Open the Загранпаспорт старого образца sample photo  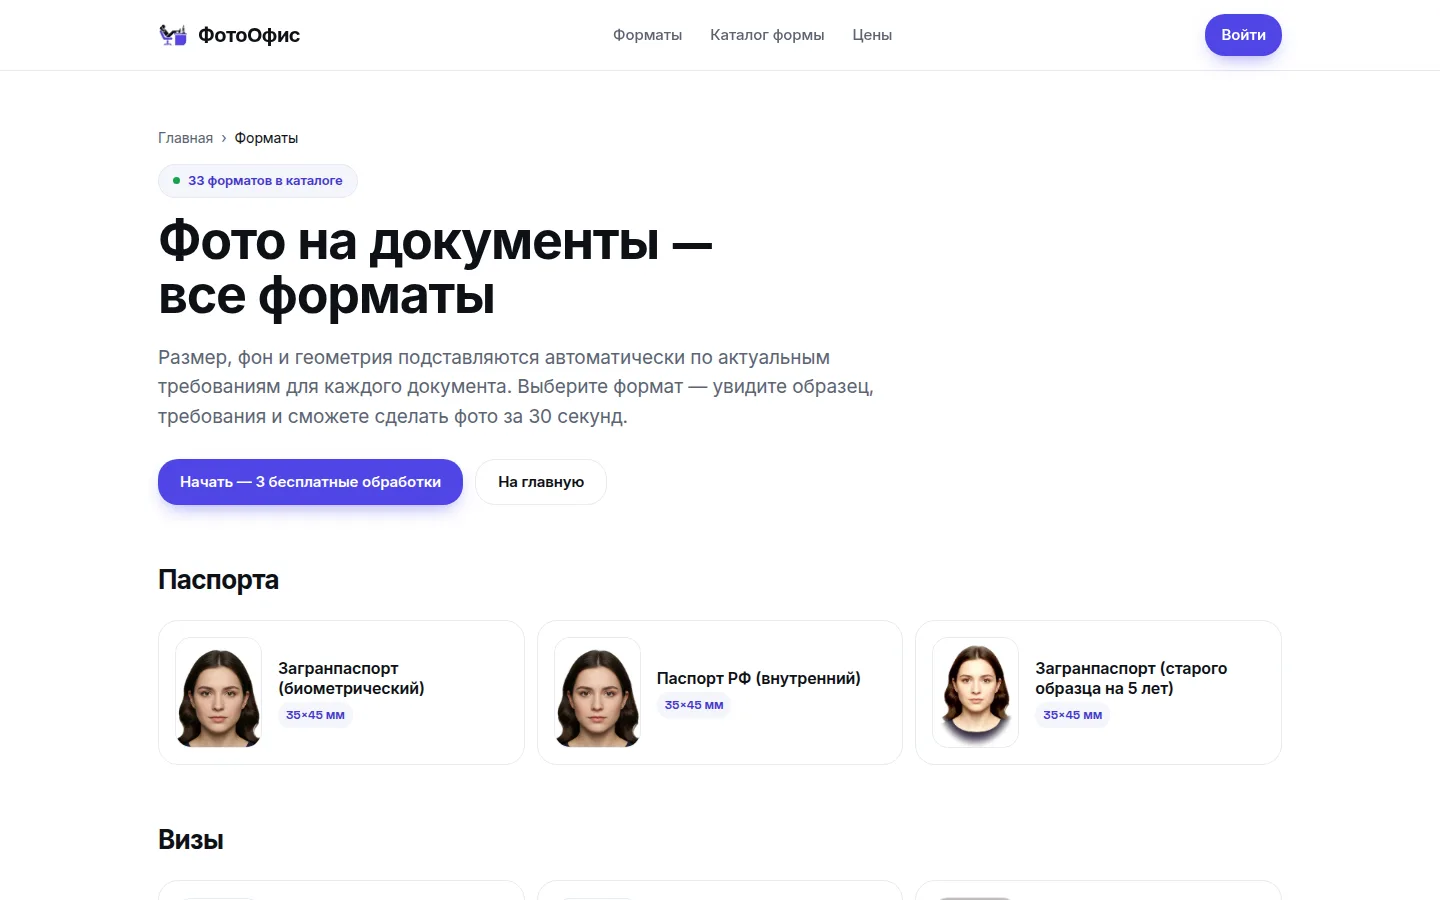975,692
